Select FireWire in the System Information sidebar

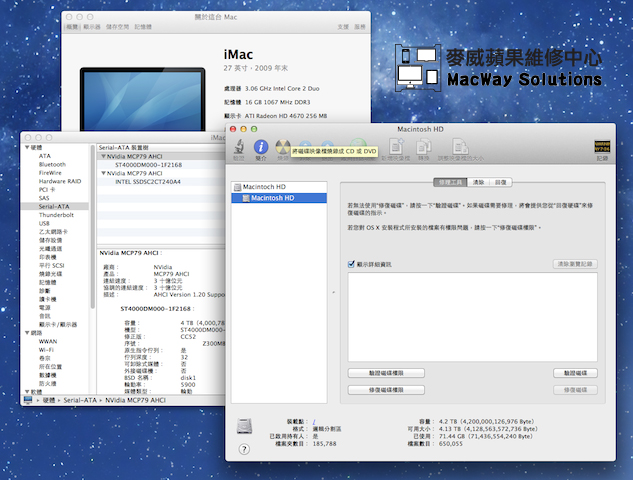point(50,173)
